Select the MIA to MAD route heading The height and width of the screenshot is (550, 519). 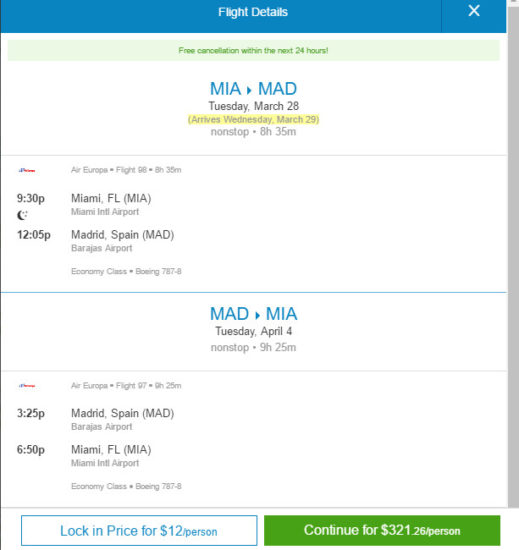[253, 89]
